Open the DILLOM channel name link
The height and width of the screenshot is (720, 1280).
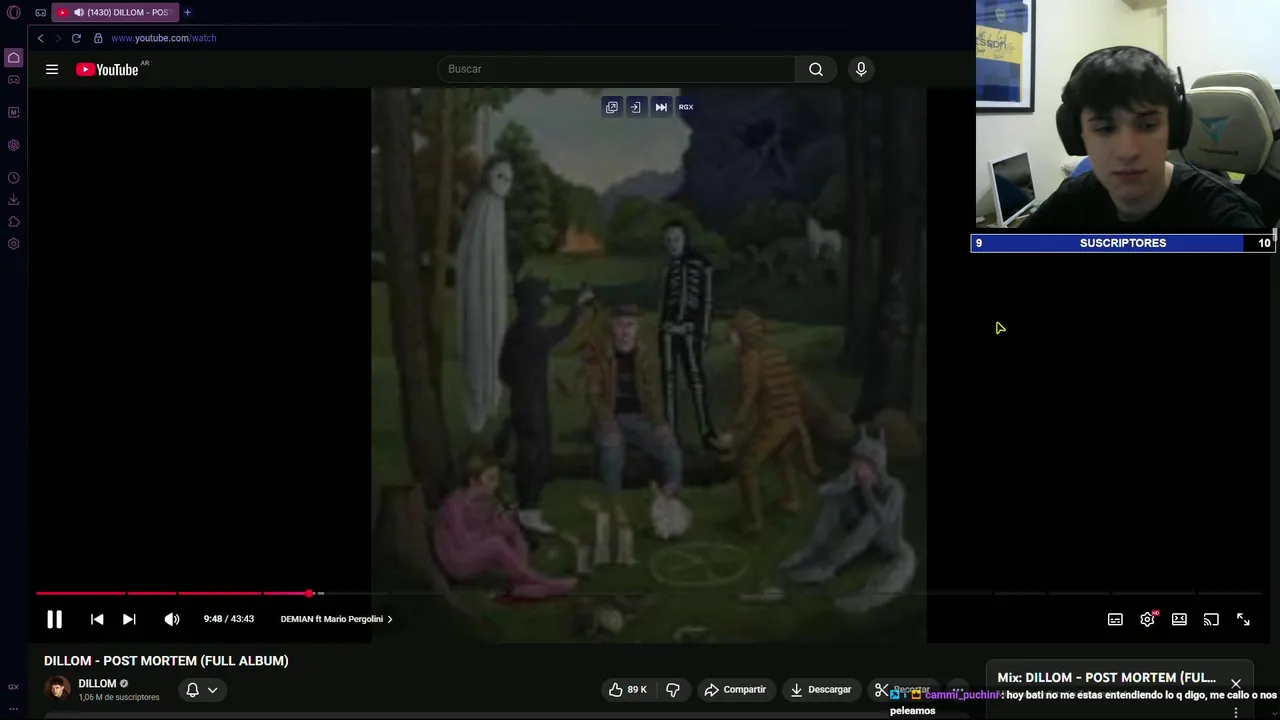[x=98, y=684]
